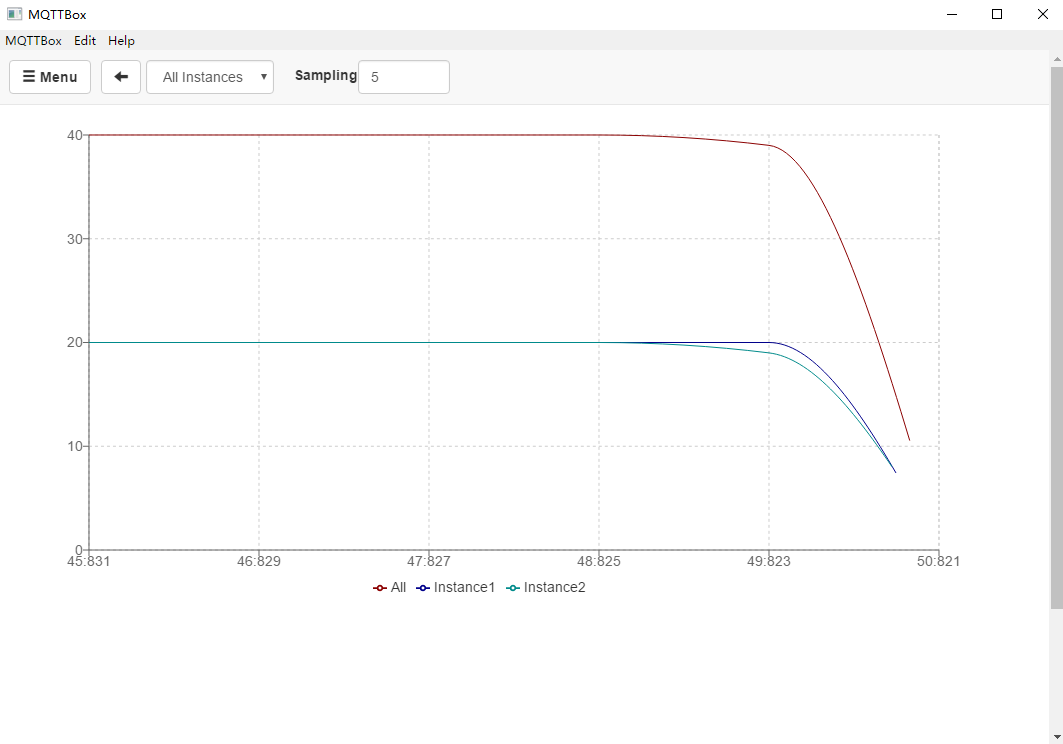Click the 47:827 x-axis label
Viewport: 1063px width, 744px height.
point(428,561)
